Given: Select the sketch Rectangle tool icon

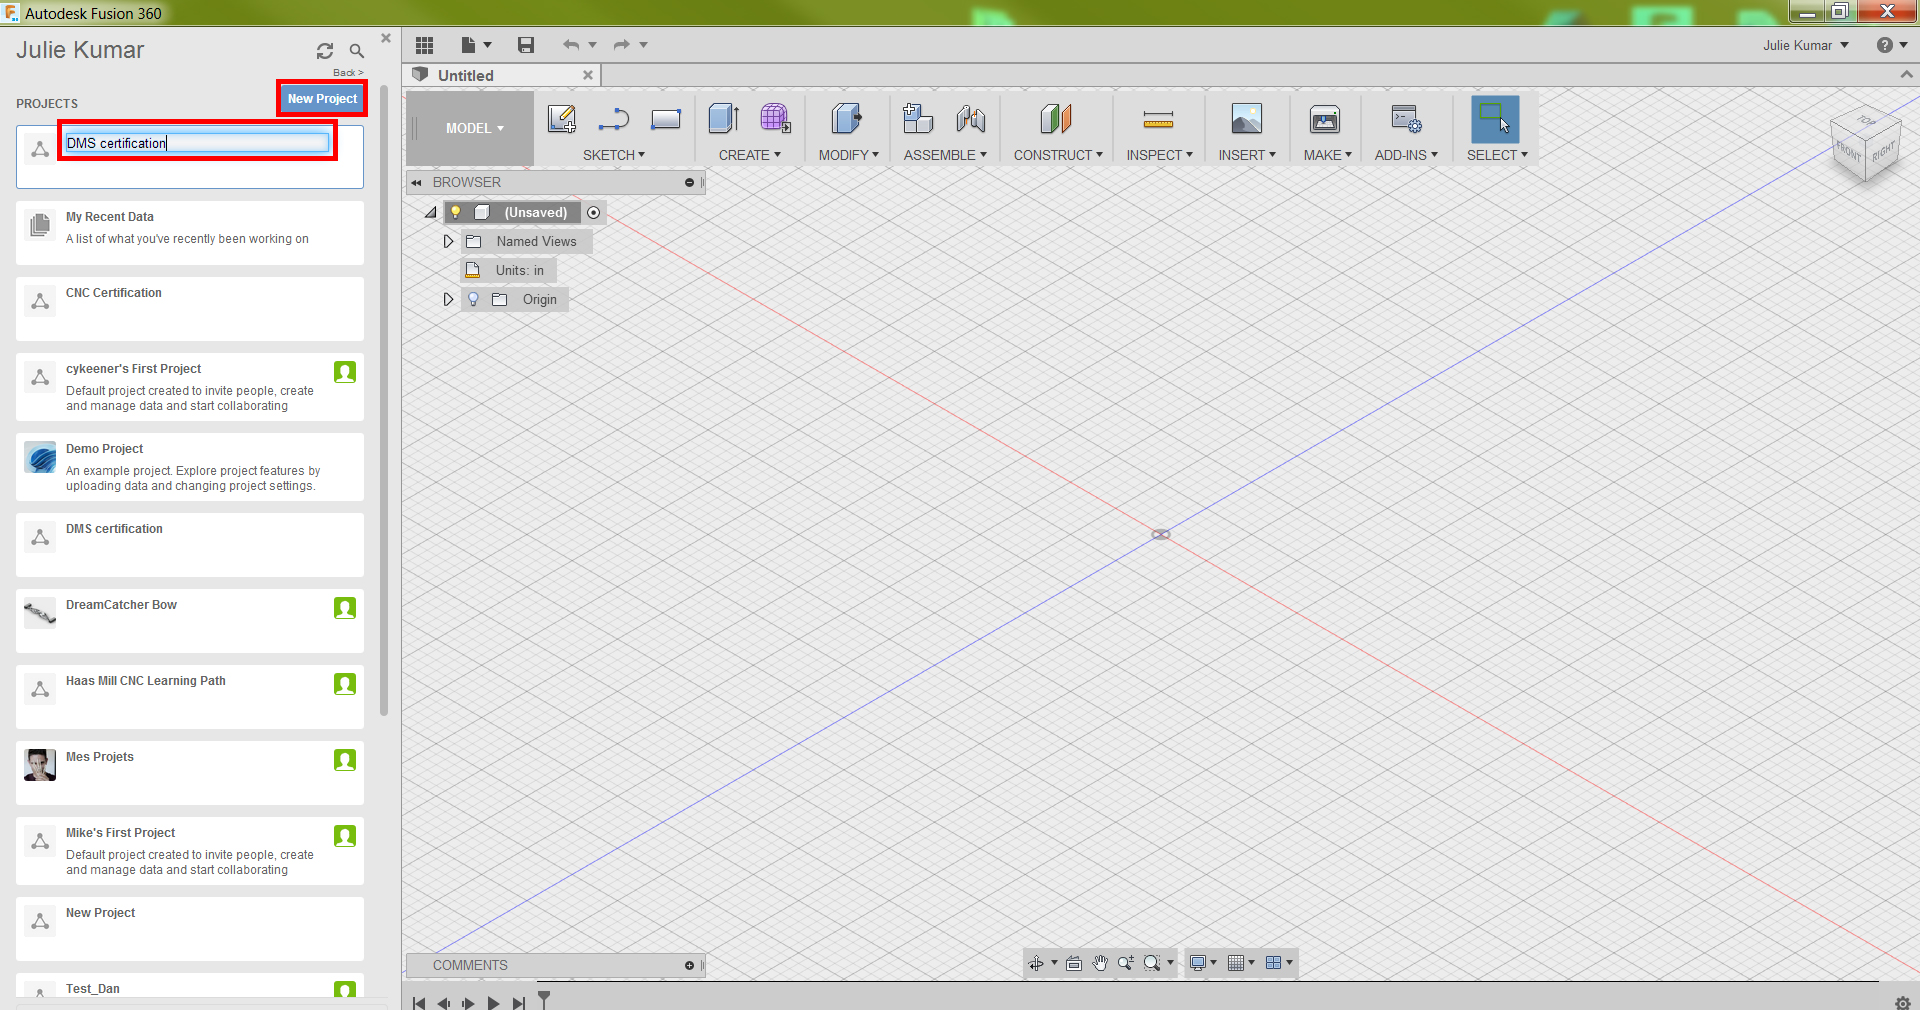Looking at the screenshot, I should [666, 119].
